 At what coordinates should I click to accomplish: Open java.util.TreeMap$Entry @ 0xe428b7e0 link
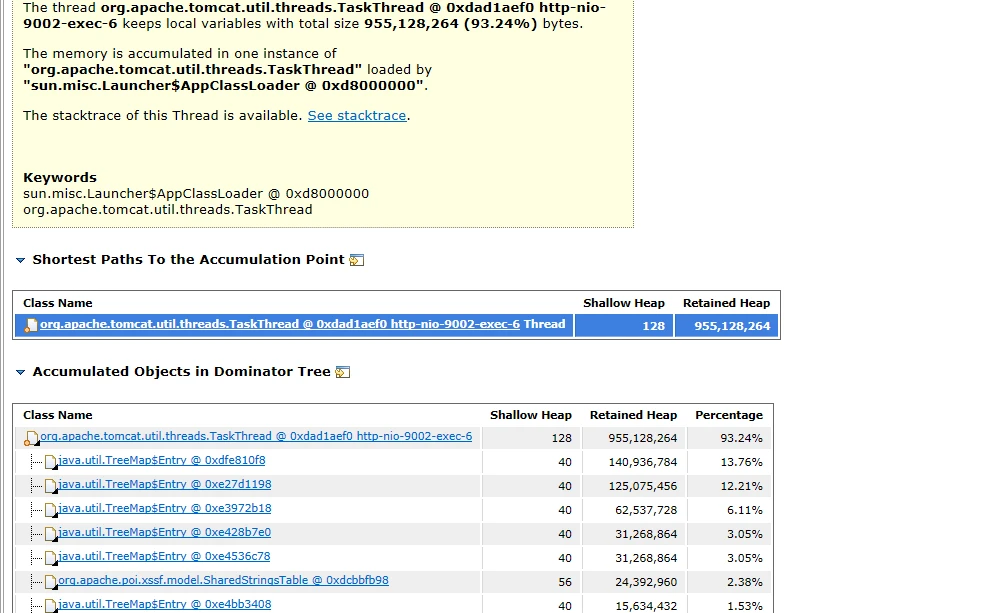(x=165, y=532)
